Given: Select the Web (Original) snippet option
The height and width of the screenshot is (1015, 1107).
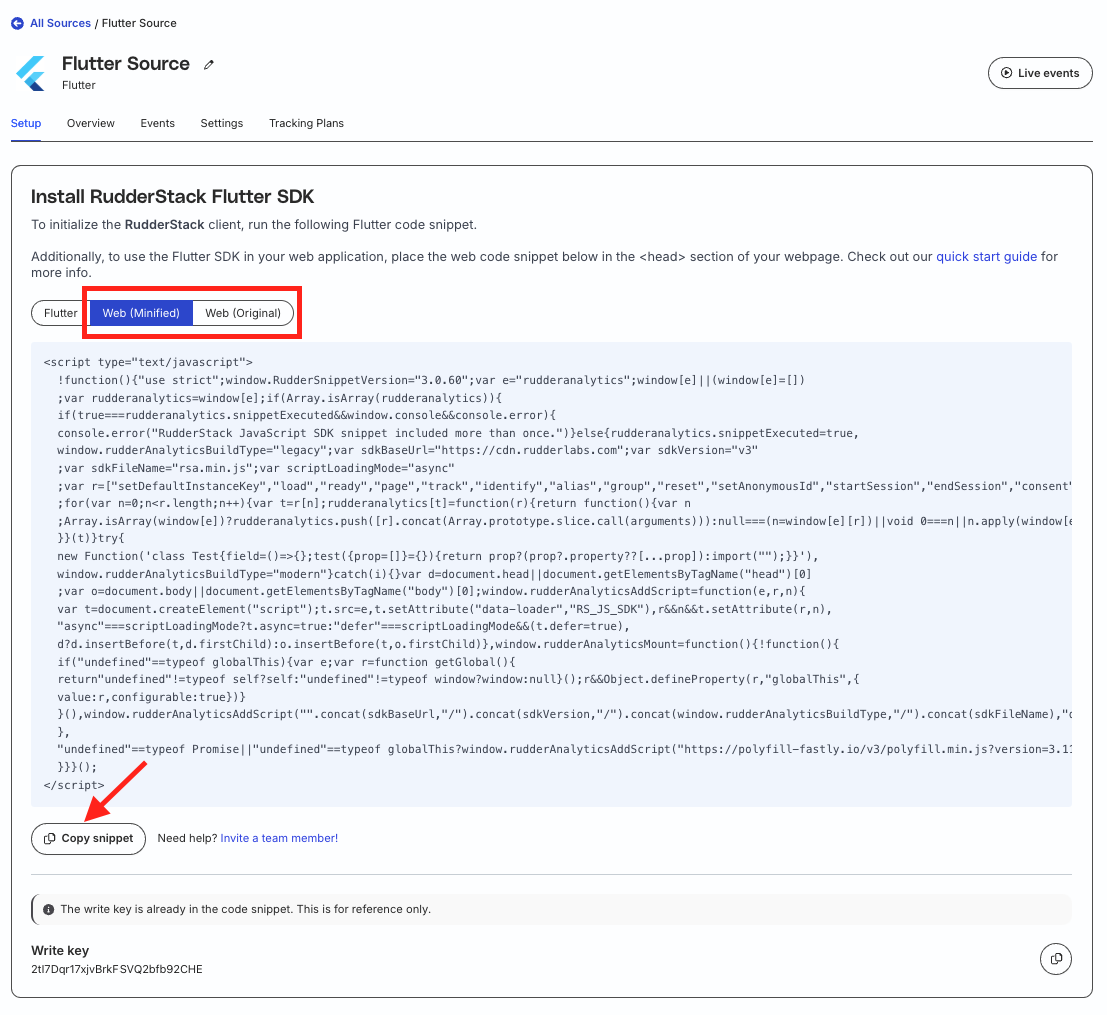Looking at the screenshot, I should [243, 313].
